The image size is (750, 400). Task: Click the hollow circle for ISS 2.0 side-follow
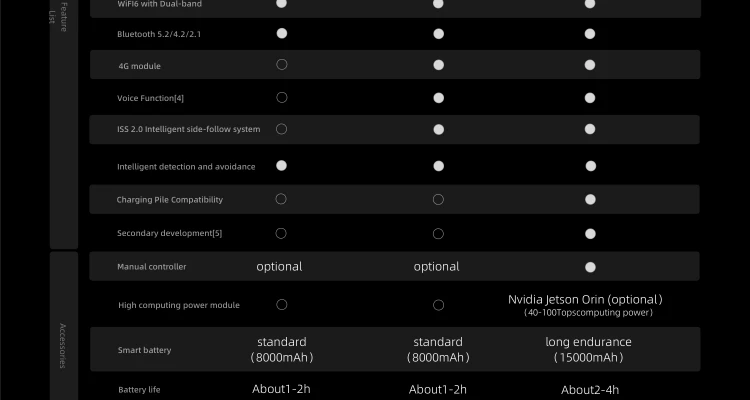(281, 129)
